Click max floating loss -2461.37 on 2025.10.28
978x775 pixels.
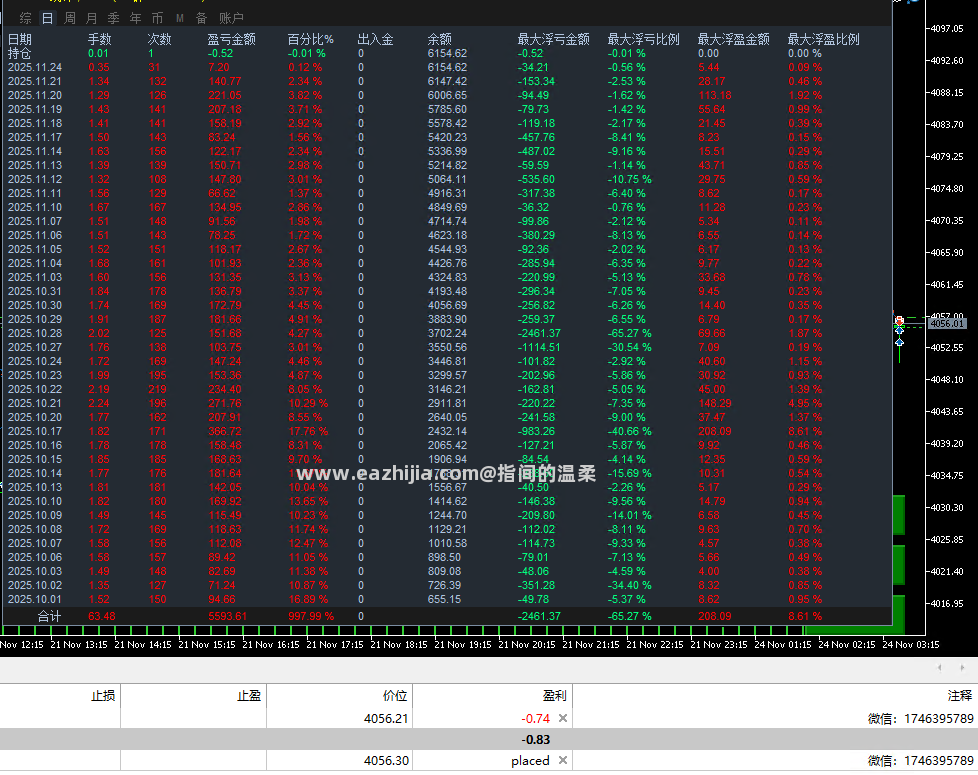[539, 334]
